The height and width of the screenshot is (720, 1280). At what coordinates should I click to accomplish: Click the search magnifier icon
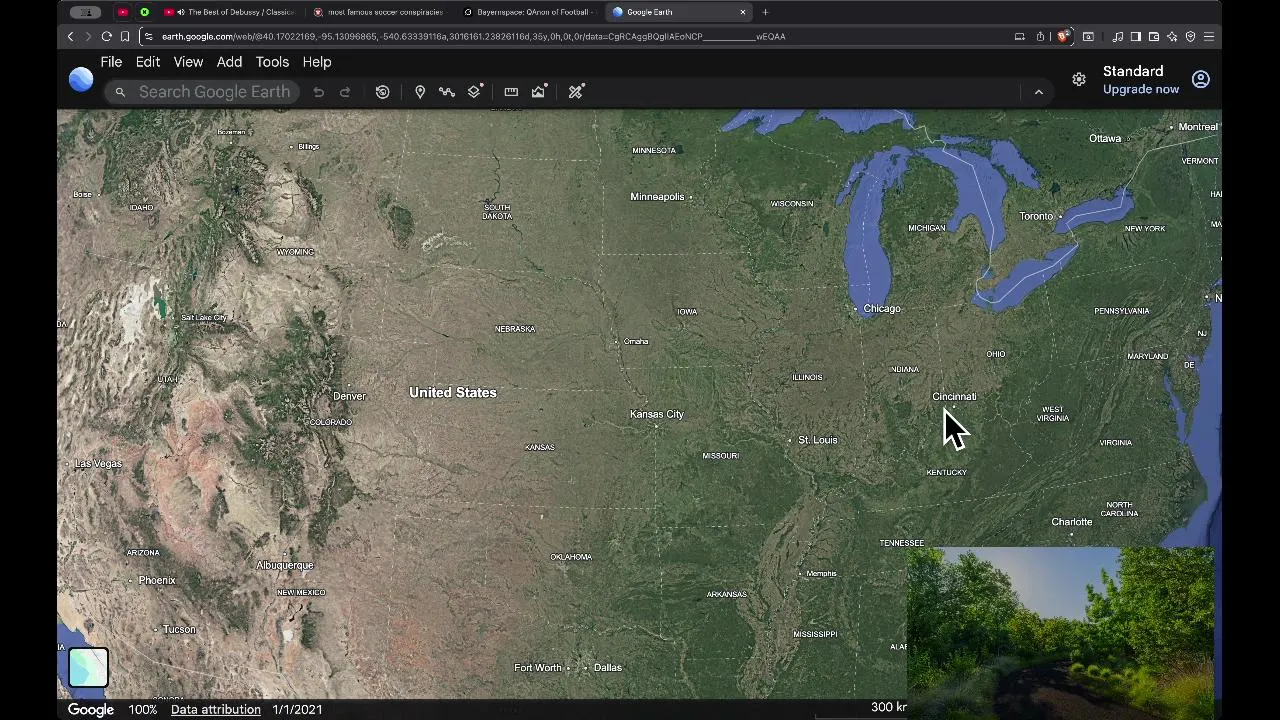[120, 92]
